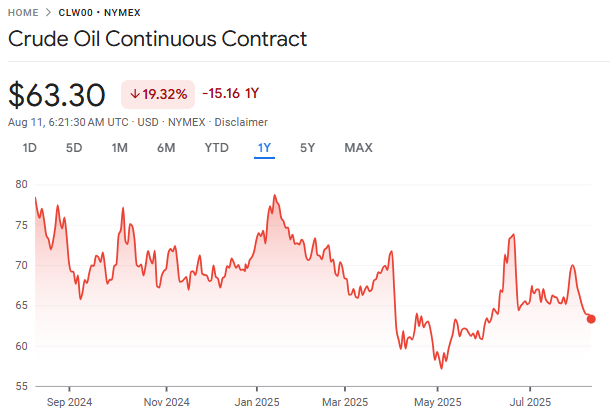This screenshot has width=610, height=417.
Task: Show the 1M chart range
Action: point(119,148)
